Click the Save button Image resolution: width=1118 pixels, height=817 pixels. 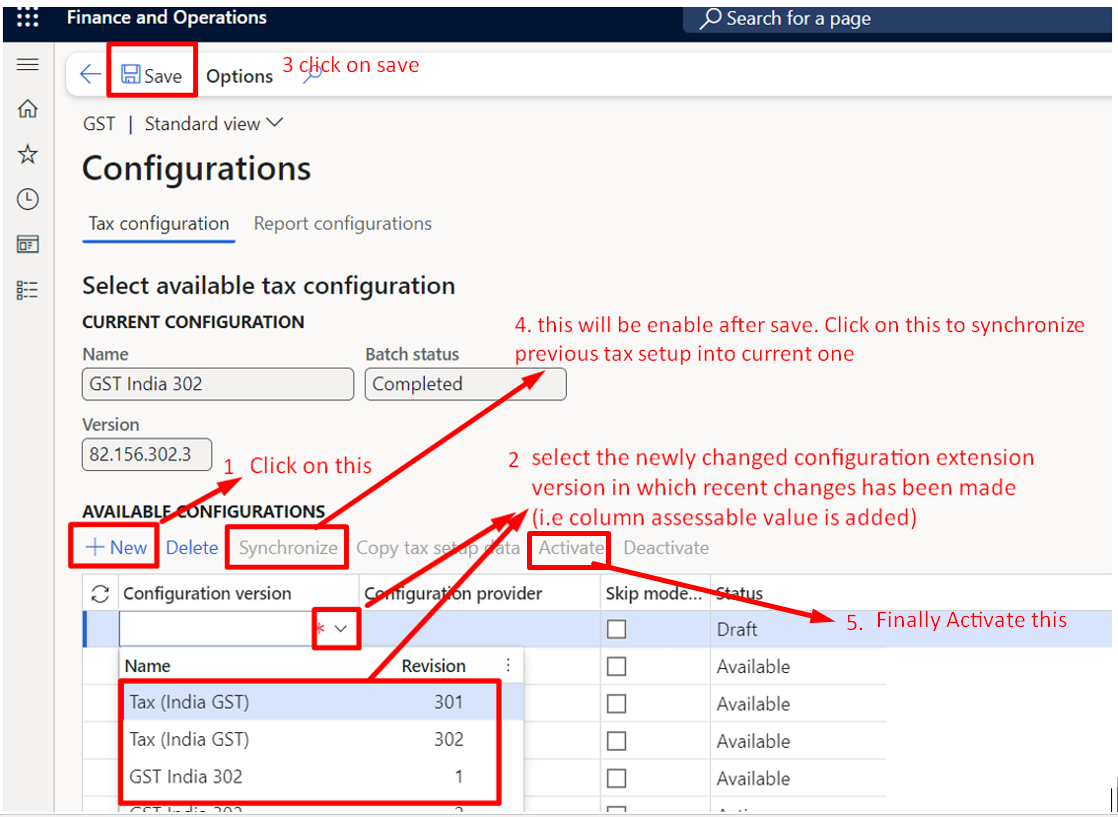(151, 76)
